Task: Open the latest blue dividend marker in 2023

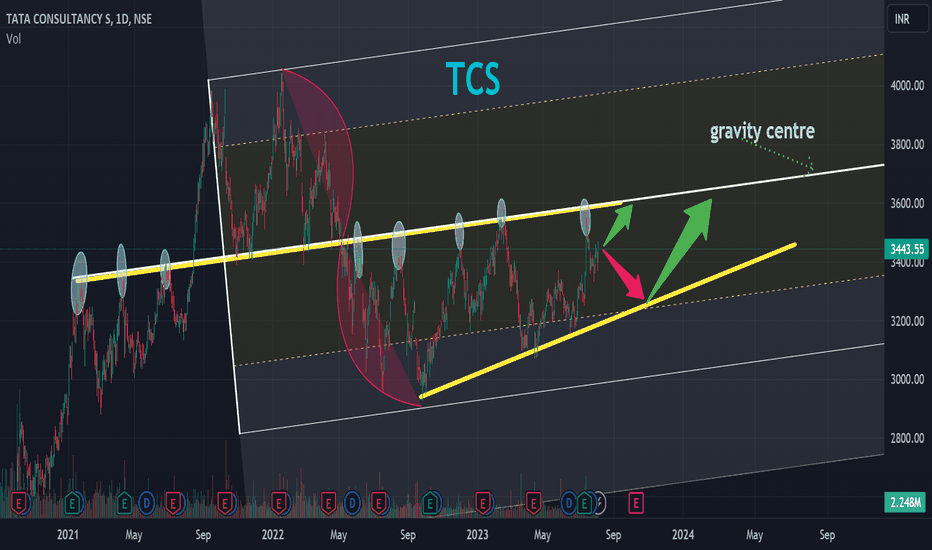Action: pos(569,504)
